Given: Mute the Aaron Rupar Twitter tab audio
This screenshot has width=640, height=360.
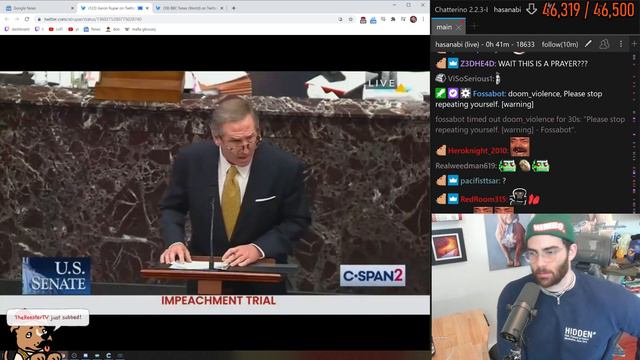Looking at the screenshot, I should pos(140,8).
